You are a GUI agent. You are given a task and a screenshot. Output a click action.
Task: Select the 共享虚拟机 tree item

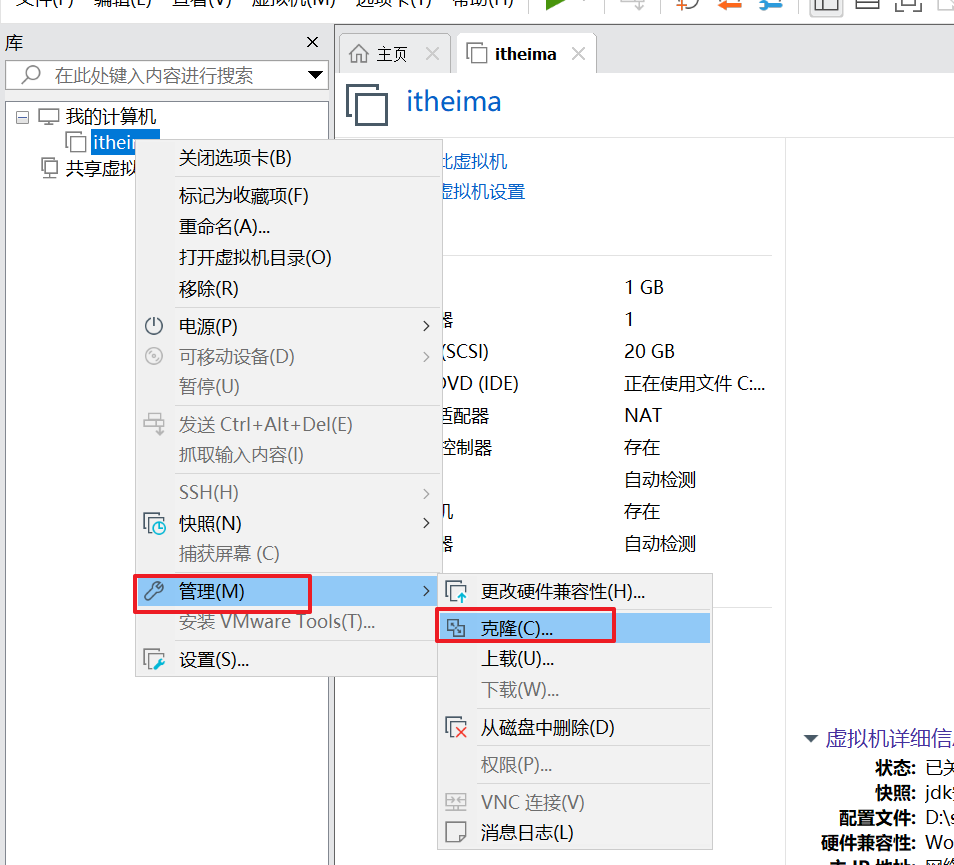pyautogui.click(x=100, y=168)
